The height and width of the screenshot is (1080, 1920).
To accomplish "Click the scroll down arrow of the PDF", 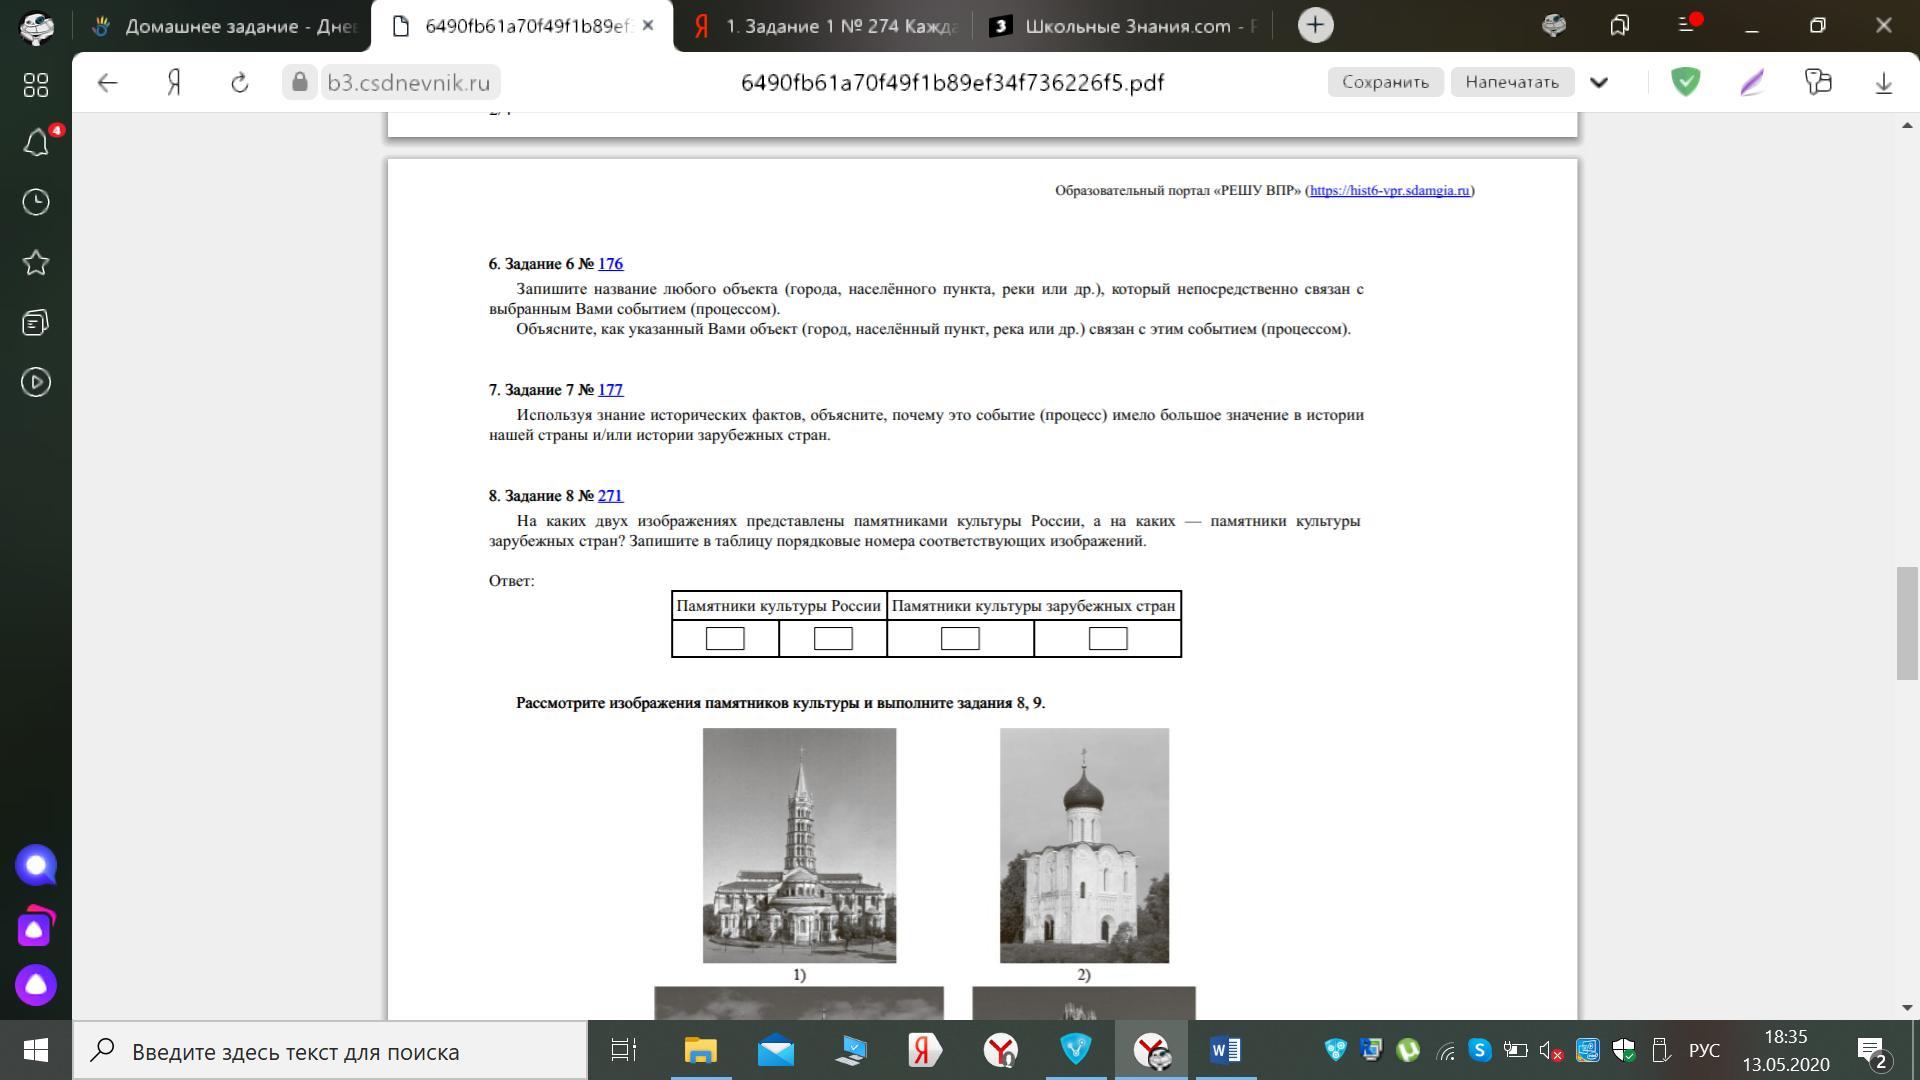I will 1907,1008.
